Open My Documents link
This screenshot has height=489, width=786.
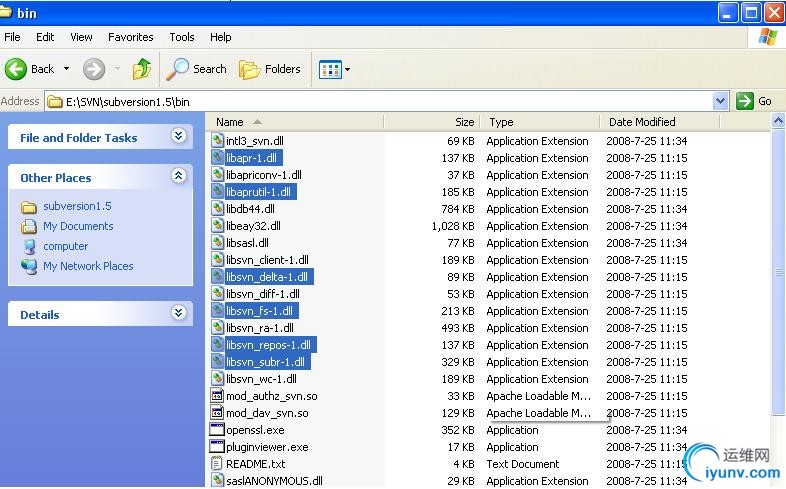click(x=78, y=226)
